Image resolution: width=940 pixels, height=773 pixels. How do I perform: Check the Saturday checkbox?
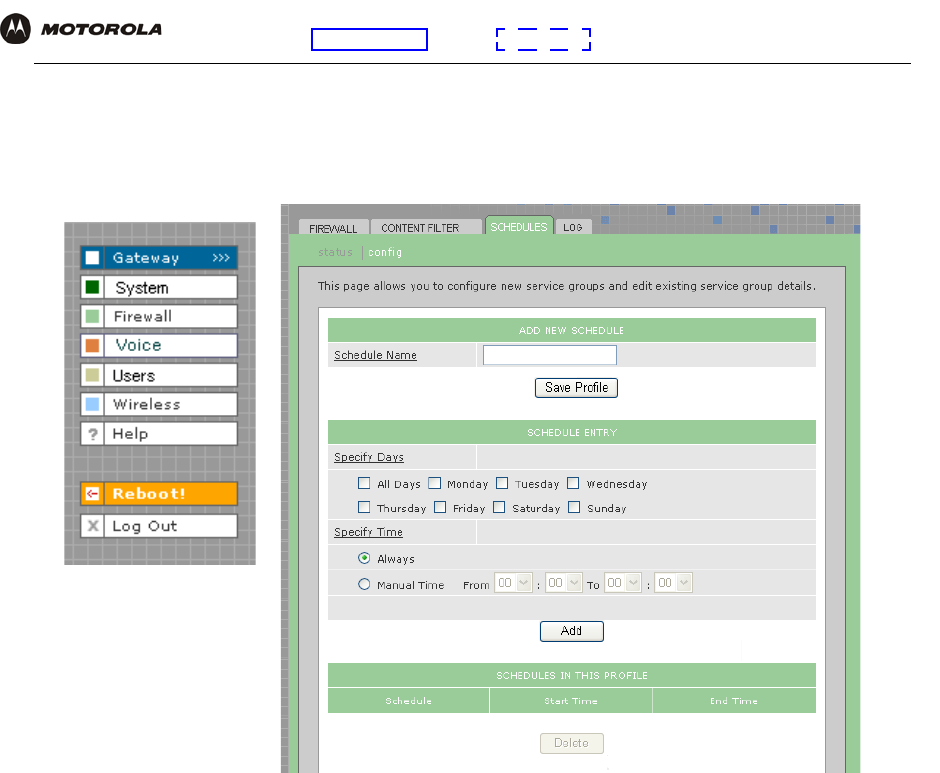coord(499,507)
